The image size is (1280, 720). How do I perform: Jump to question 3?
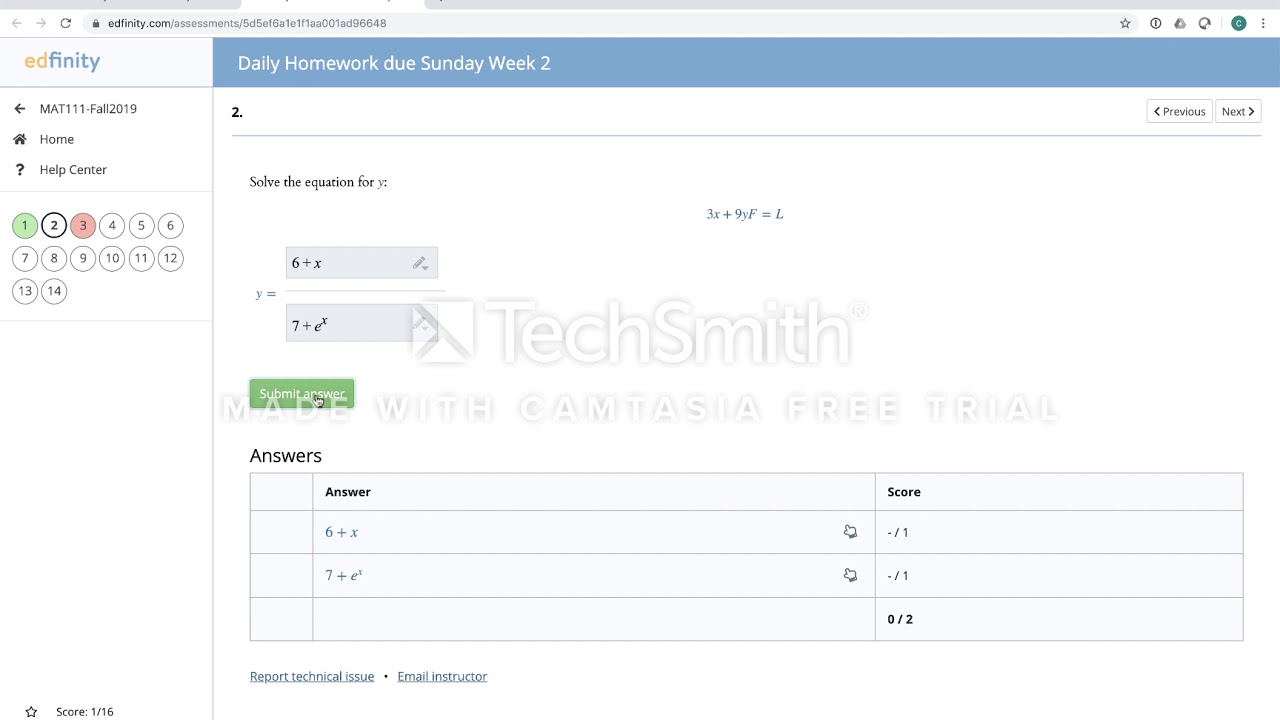[x=83, y=226]
